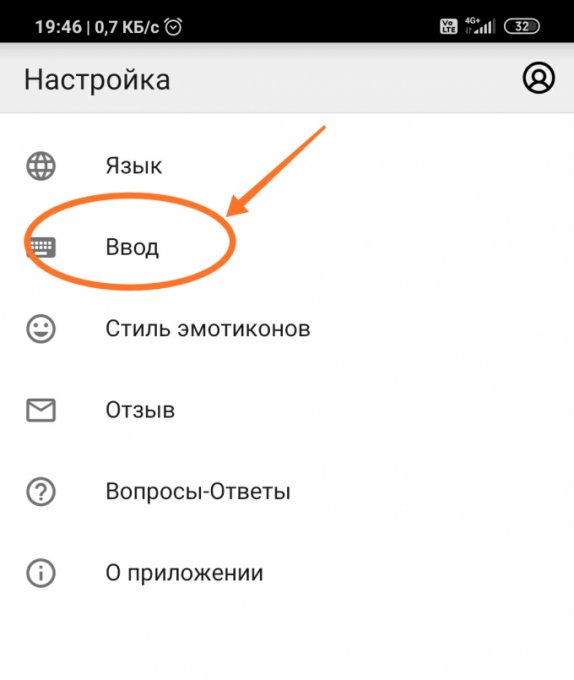Screen dimensions: 574x680
Task: Tap the VoLTE status icon
Action: tap(448, 26)
